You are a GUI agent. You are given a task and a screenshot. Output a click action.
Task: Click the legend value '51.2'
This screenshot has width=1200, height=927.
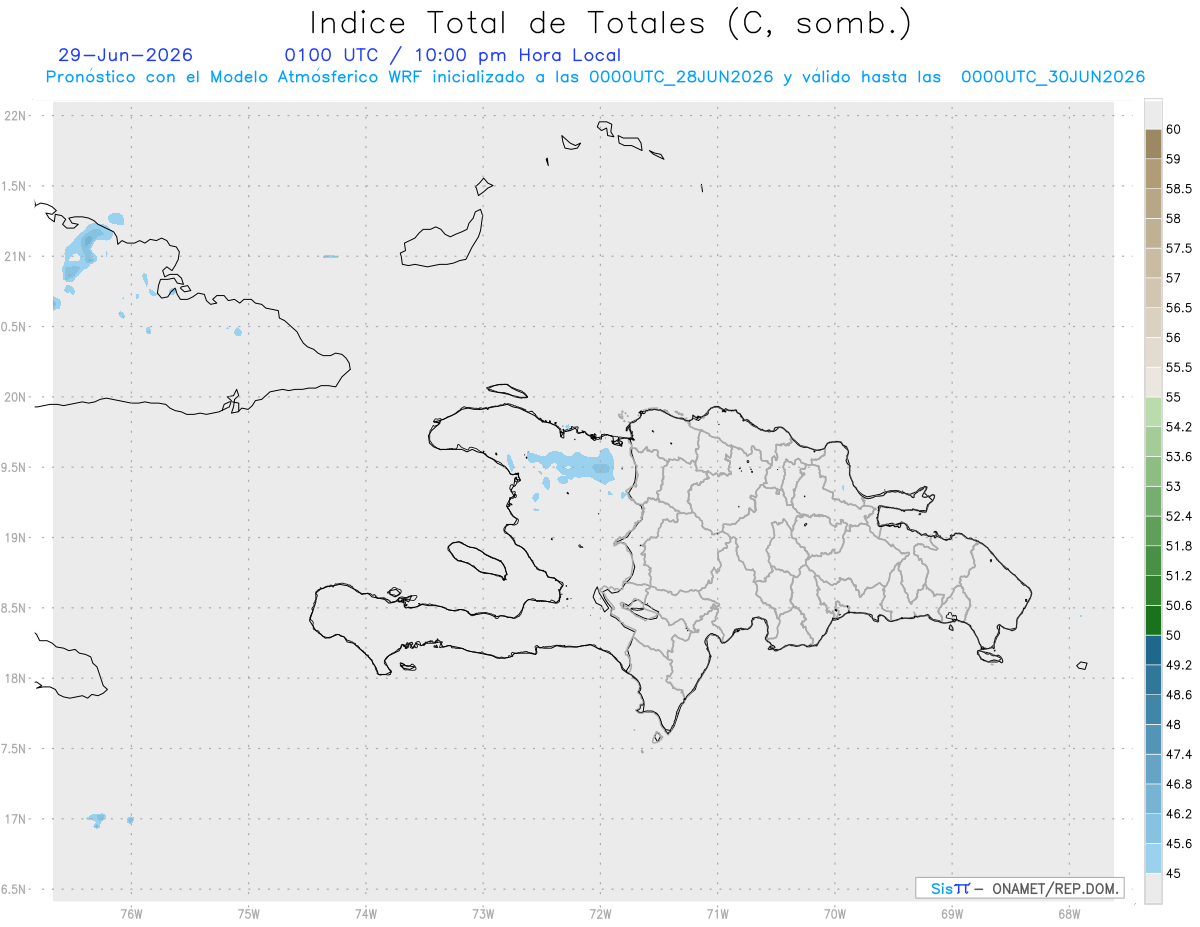[1178, 576]
